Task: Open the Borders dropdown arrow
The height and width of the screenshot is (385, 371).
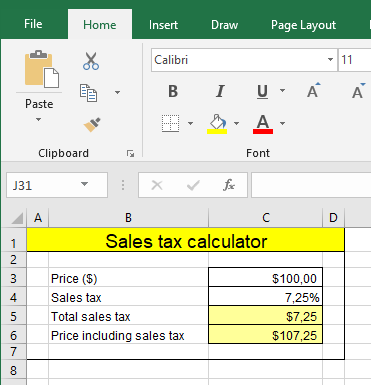Action: pos(190,123)
